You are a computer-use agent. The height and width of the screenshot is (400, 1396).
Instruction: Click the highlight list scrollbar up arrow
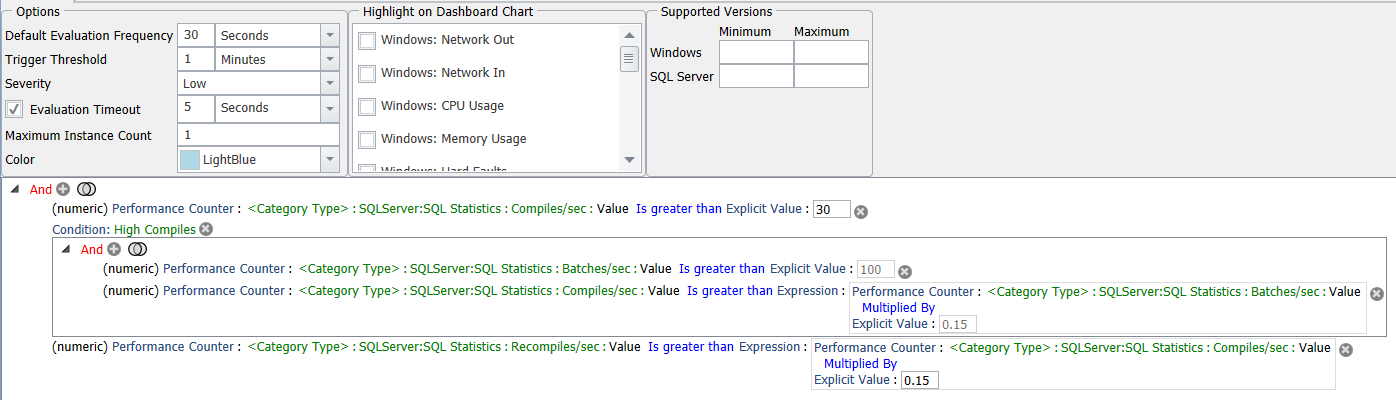tap(629, 36)
